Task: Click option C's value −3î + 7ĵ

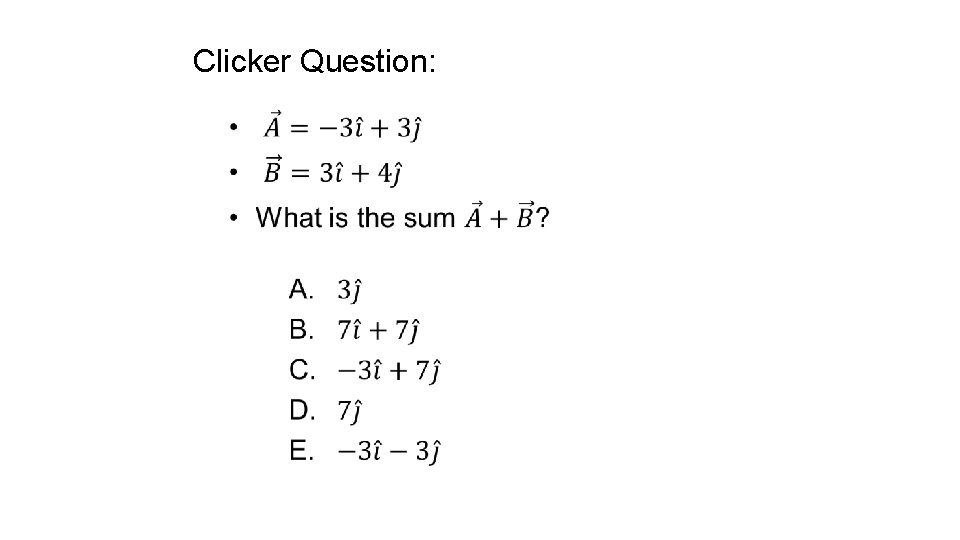Action: point(389,371)
